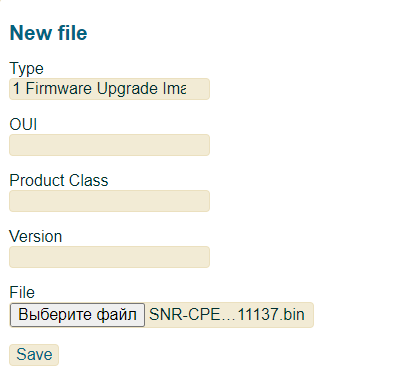This screenshot has width=411, height=382.
Task: Select the Version input field
Action: click(109, 257)
